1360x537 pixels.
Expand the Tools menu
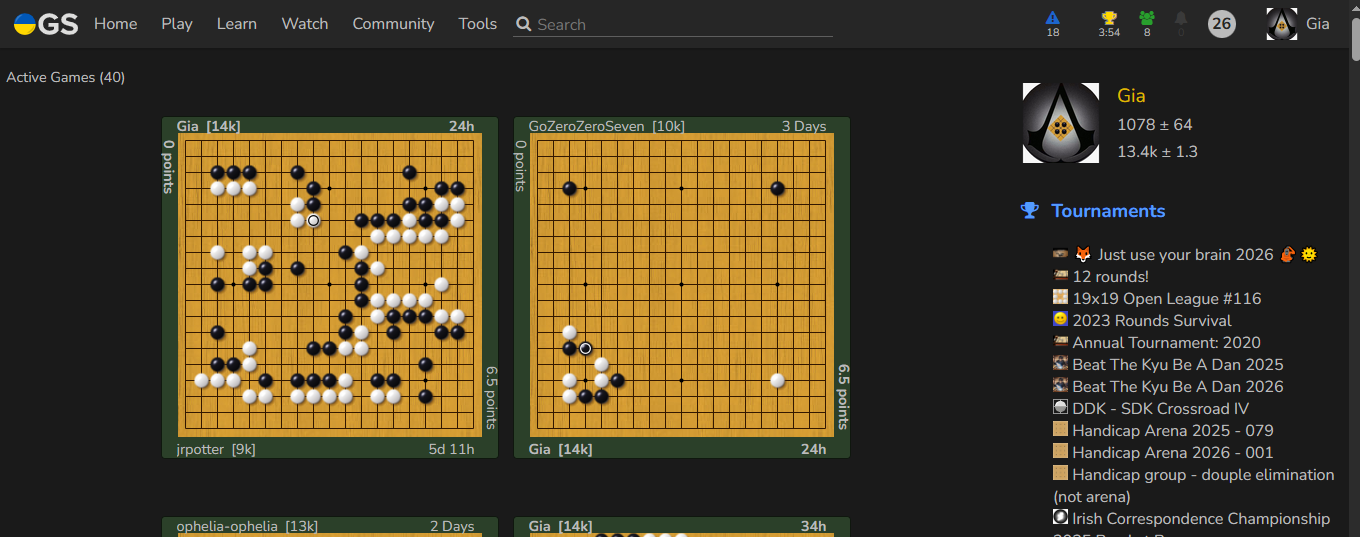coord(477,24)
